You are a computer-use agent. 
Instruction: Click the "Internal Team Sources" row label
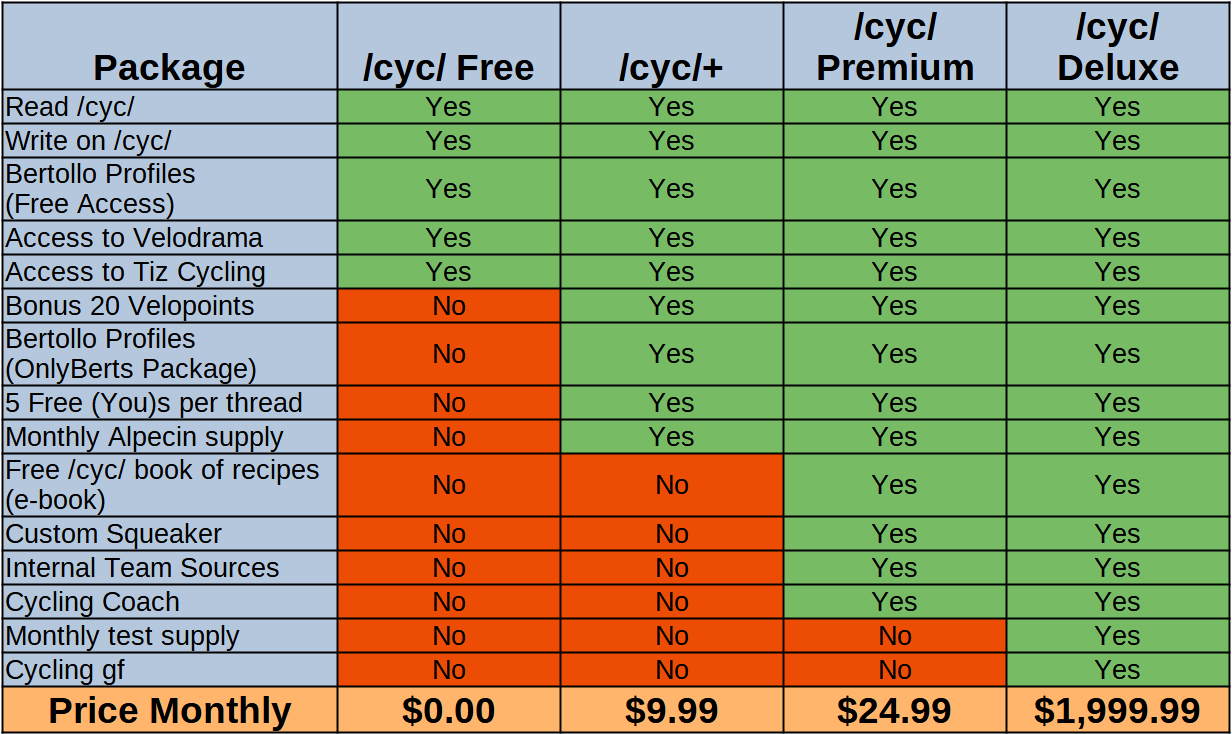[x=142, y=568]
